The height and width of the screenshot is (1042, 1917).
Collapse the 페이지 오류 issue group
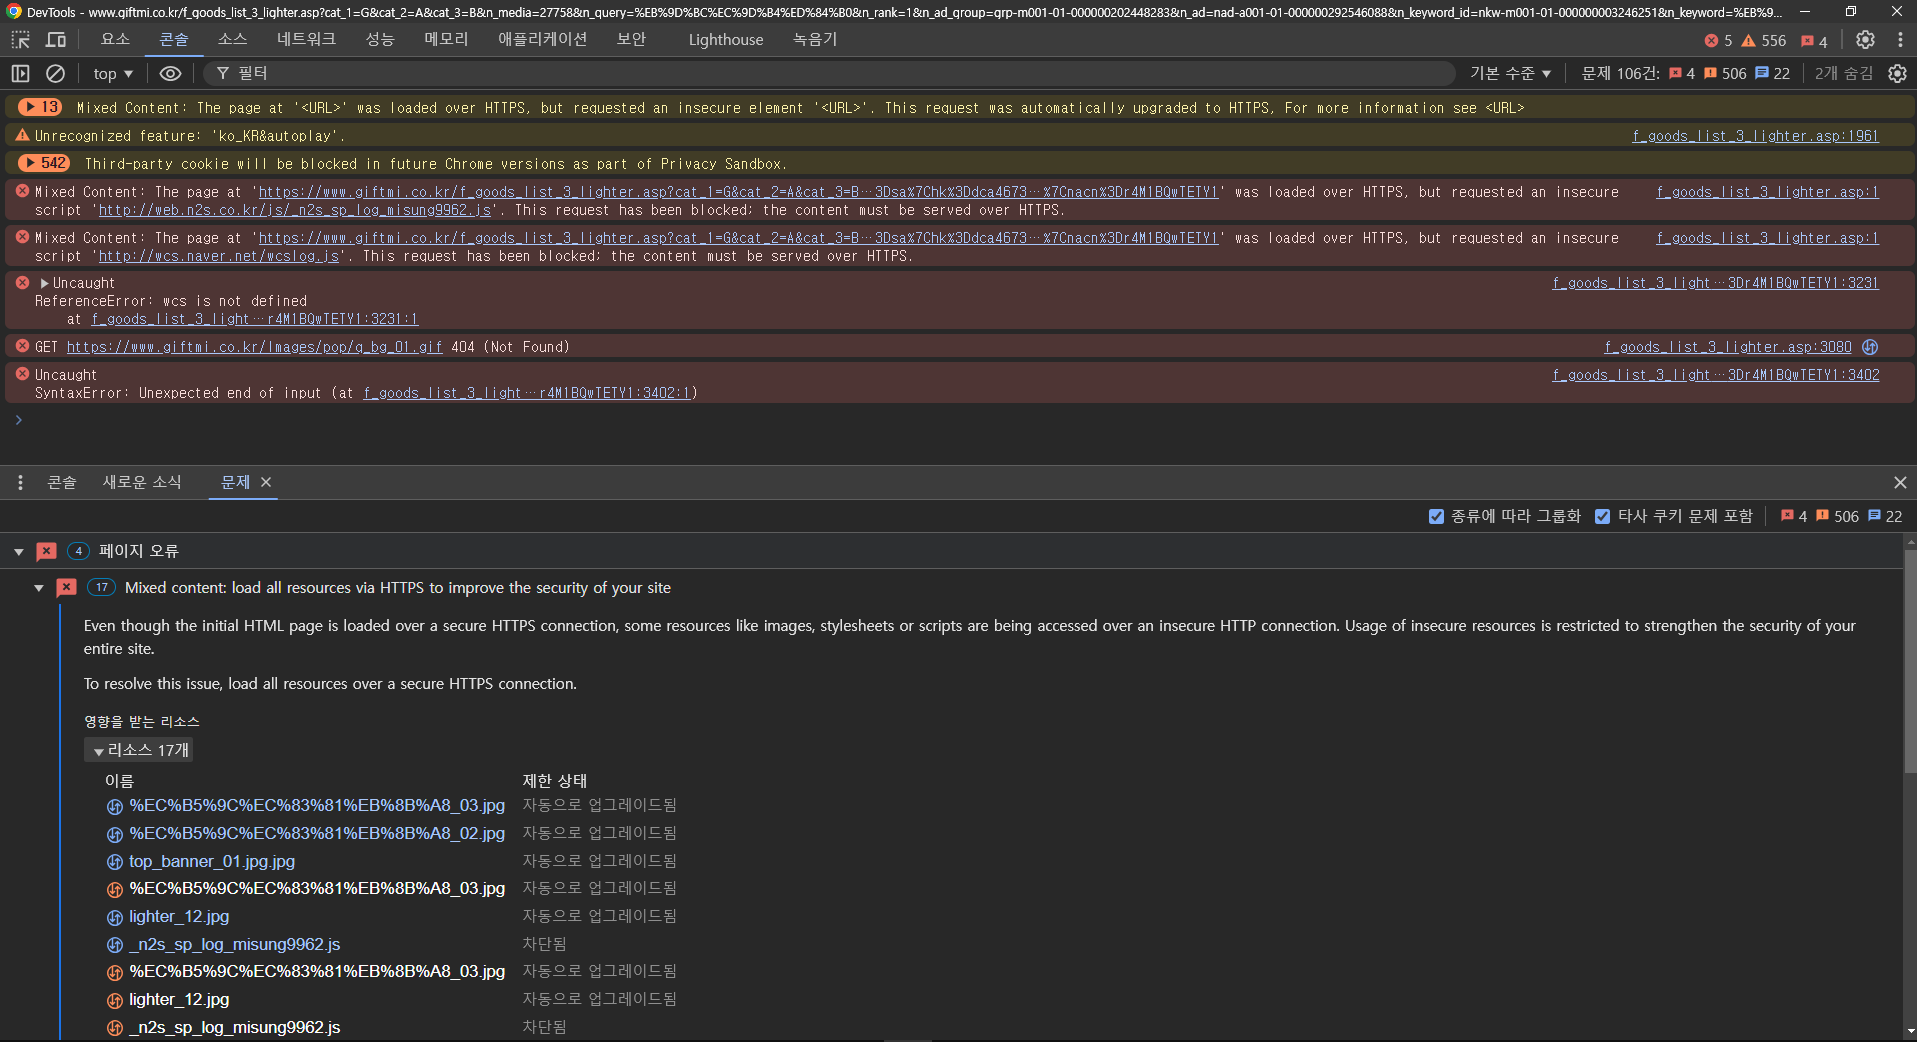[18, 551]
